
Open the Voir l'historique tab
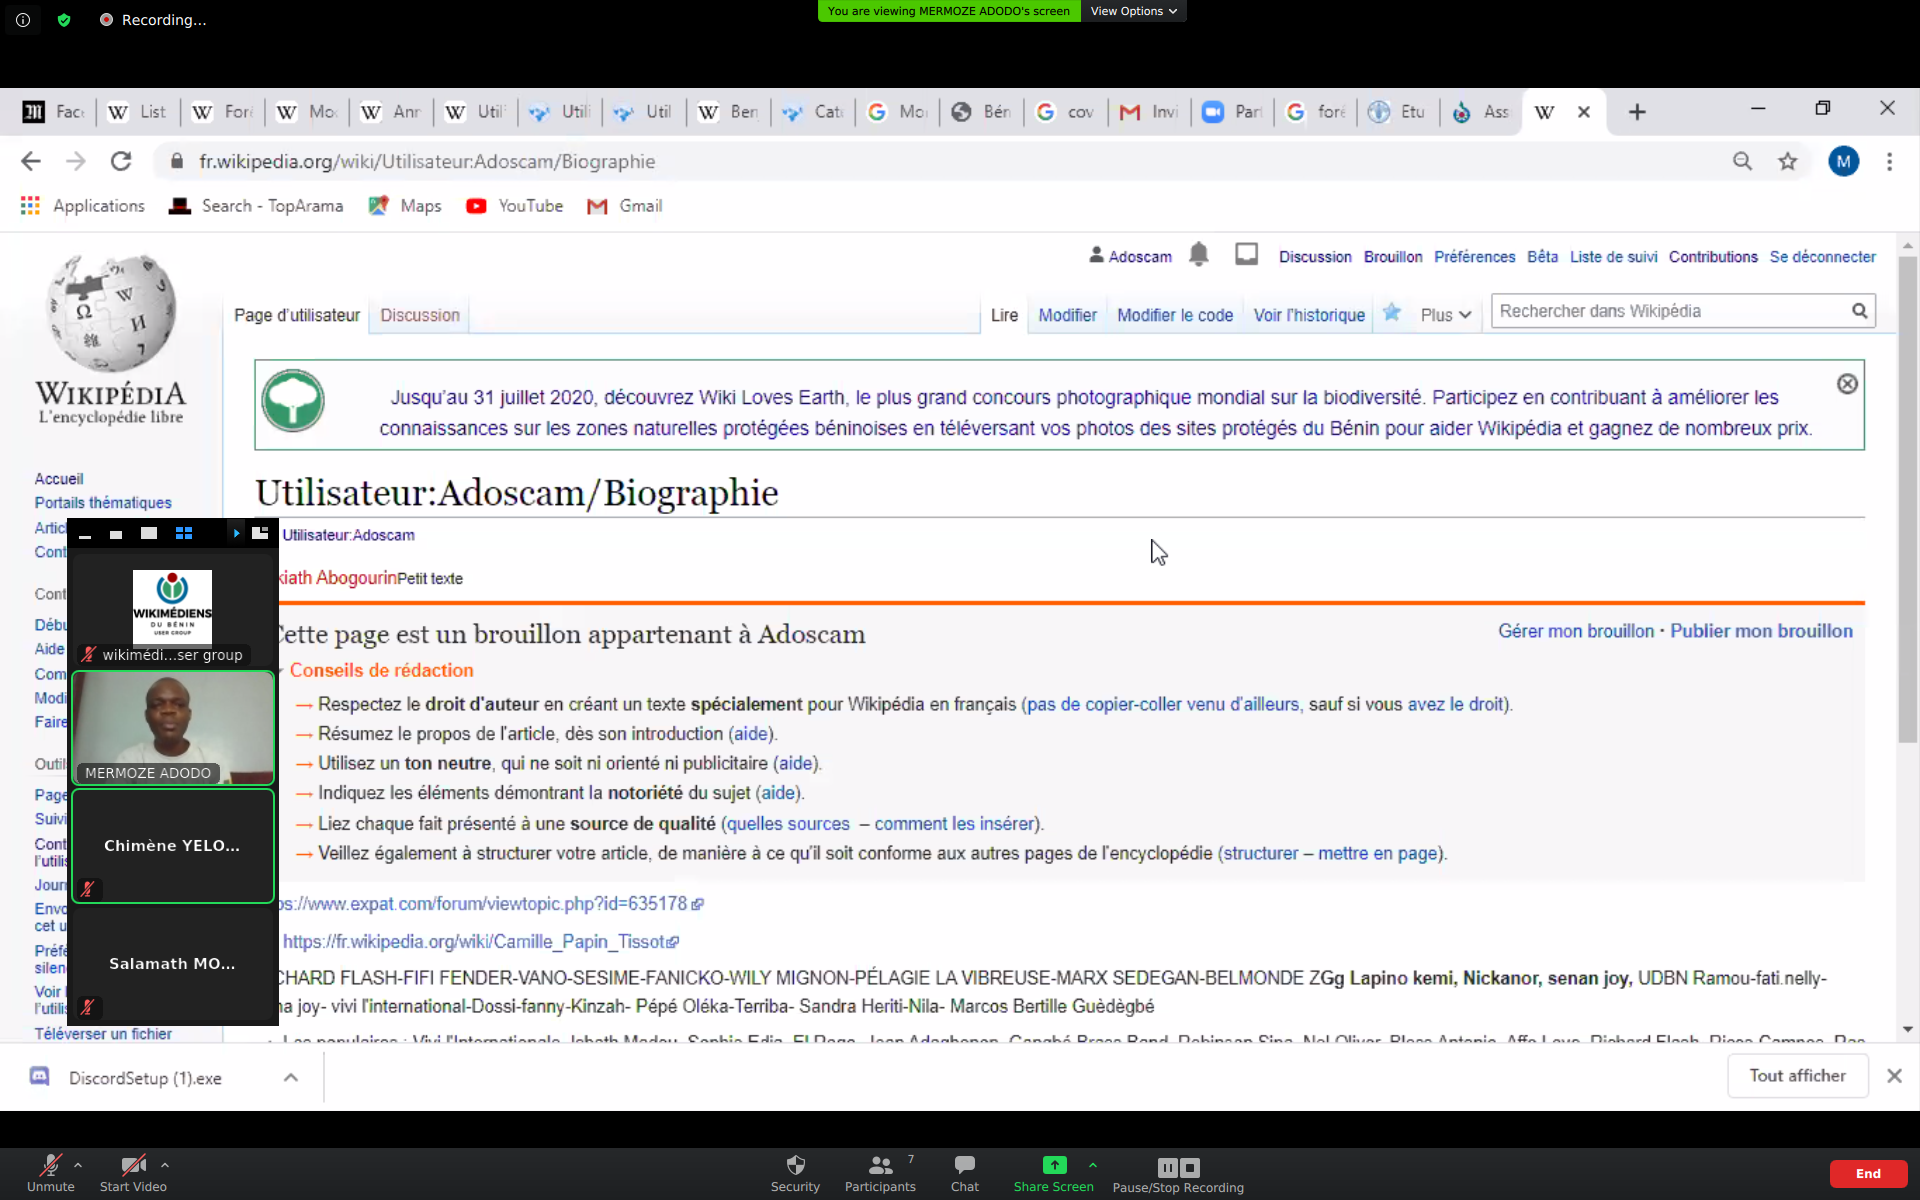[1309, 315]
